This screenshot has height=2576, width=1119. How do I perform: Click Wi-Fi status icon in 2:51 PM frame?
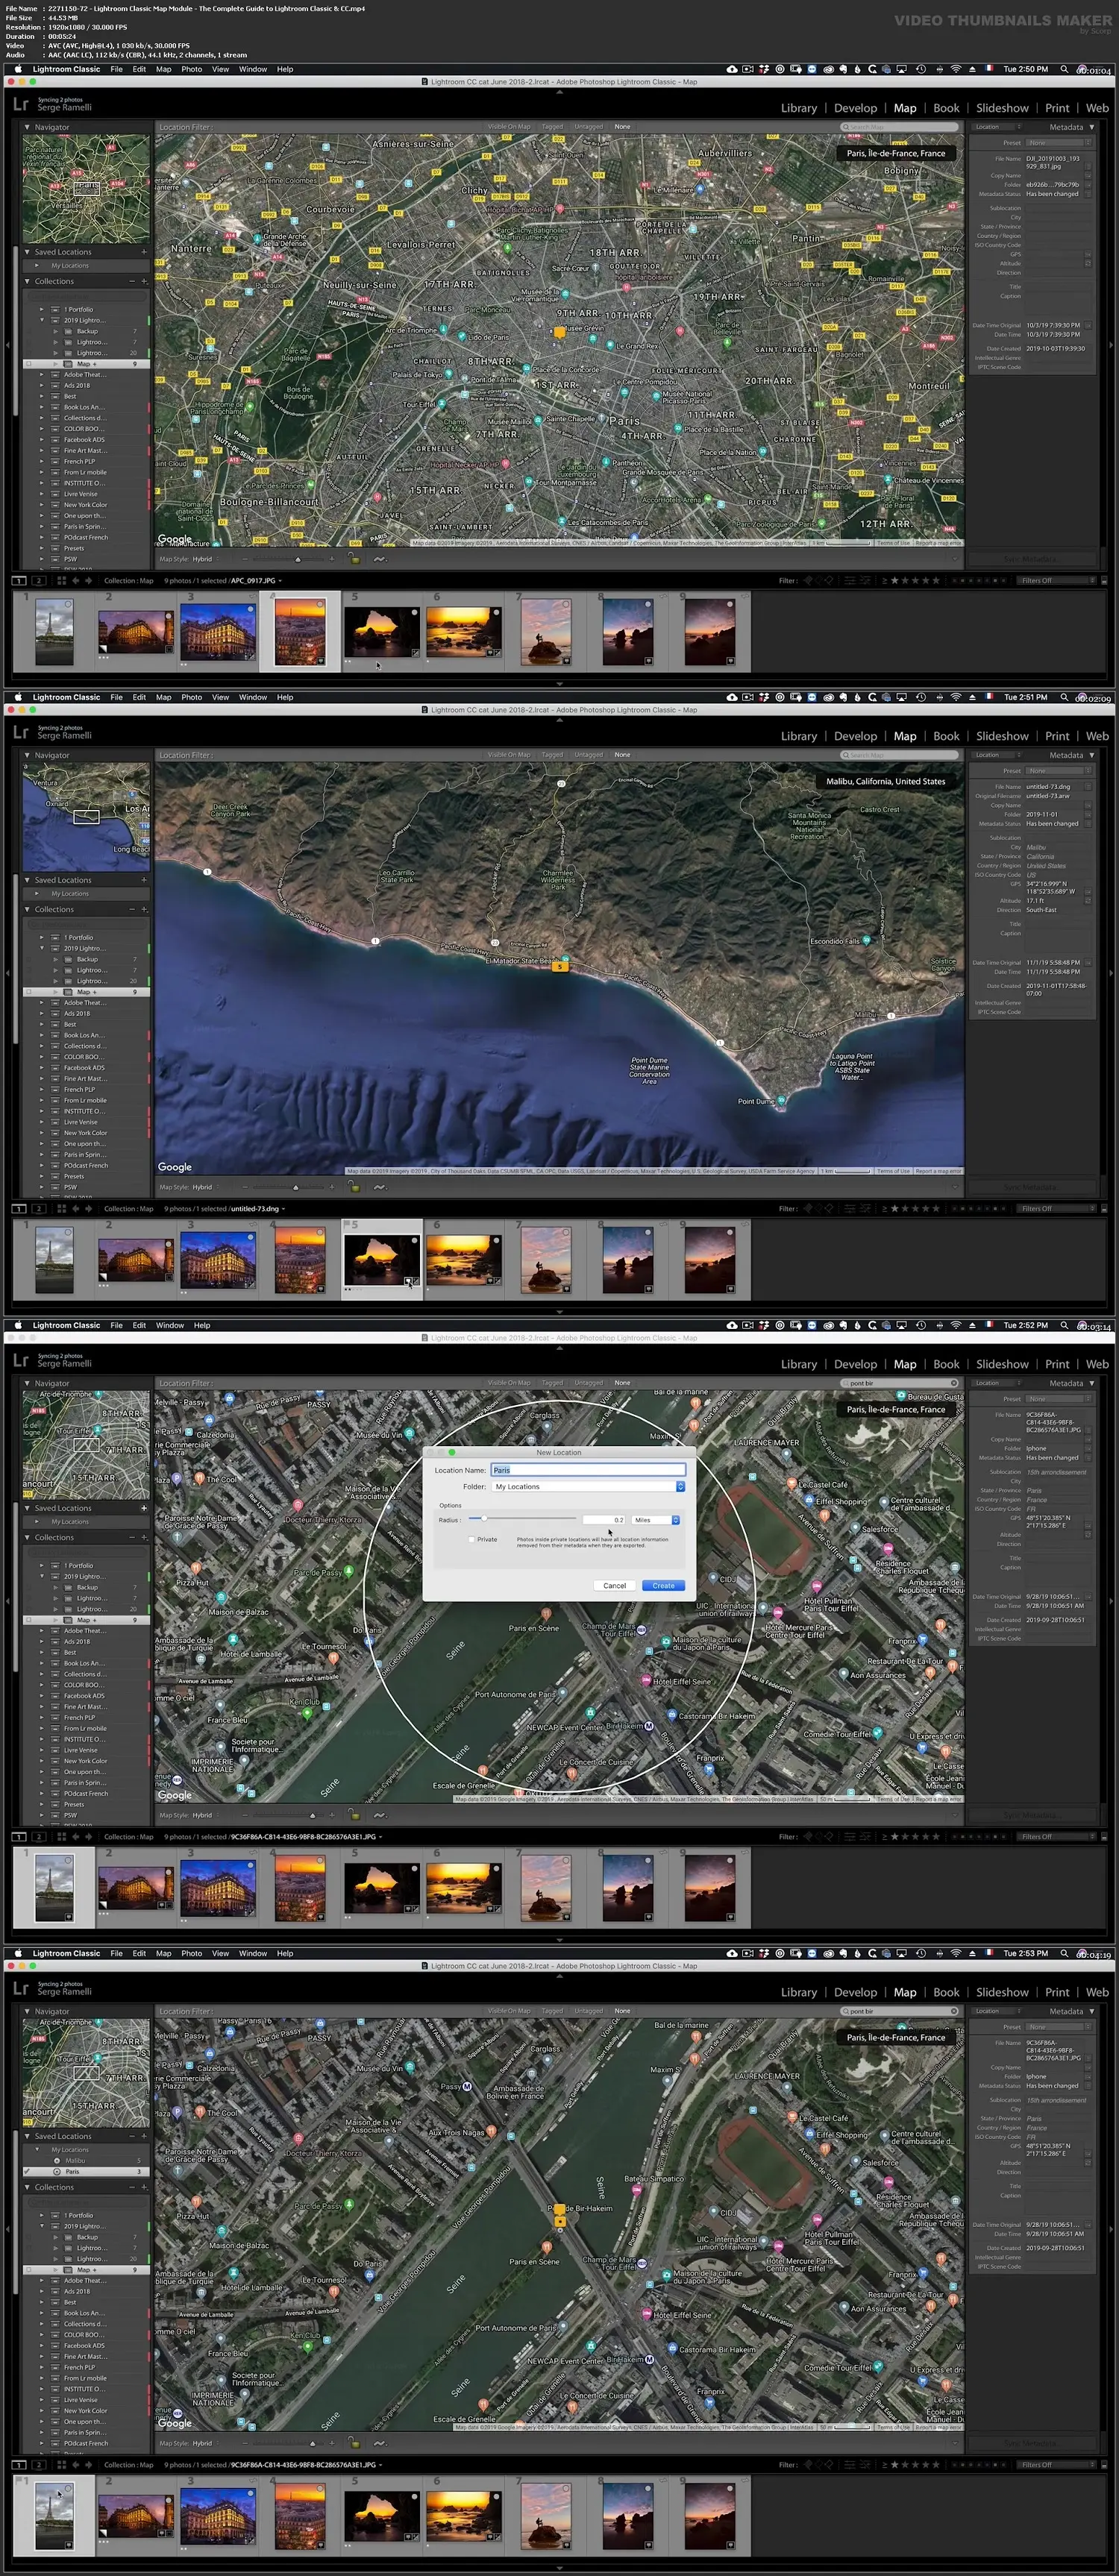[x=955, y=697]
